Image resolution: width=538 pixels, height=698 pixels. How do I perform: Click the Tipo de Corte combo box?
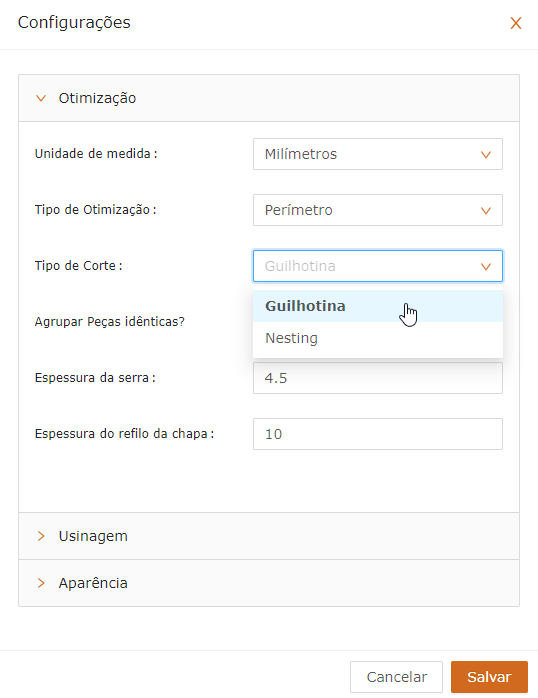(378, 266)
